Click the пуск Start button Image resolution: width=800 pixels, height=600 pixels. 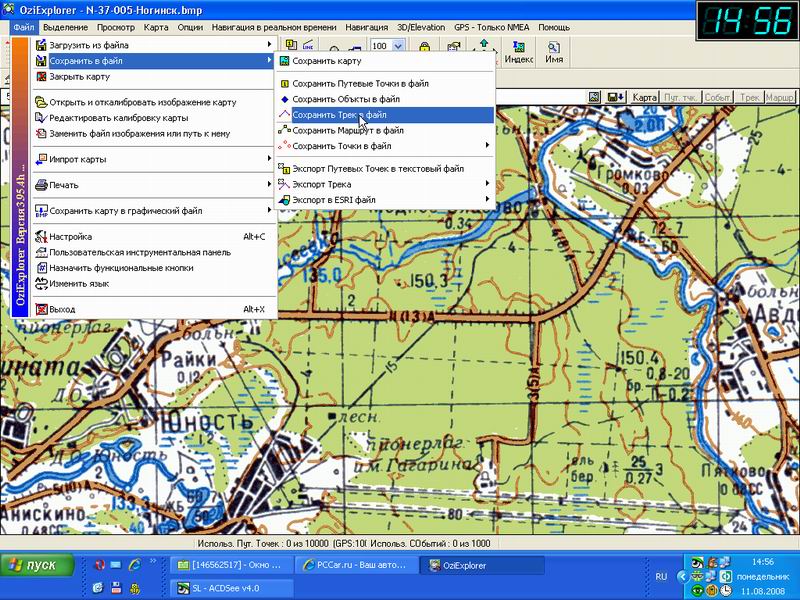[x=37, y=565]
